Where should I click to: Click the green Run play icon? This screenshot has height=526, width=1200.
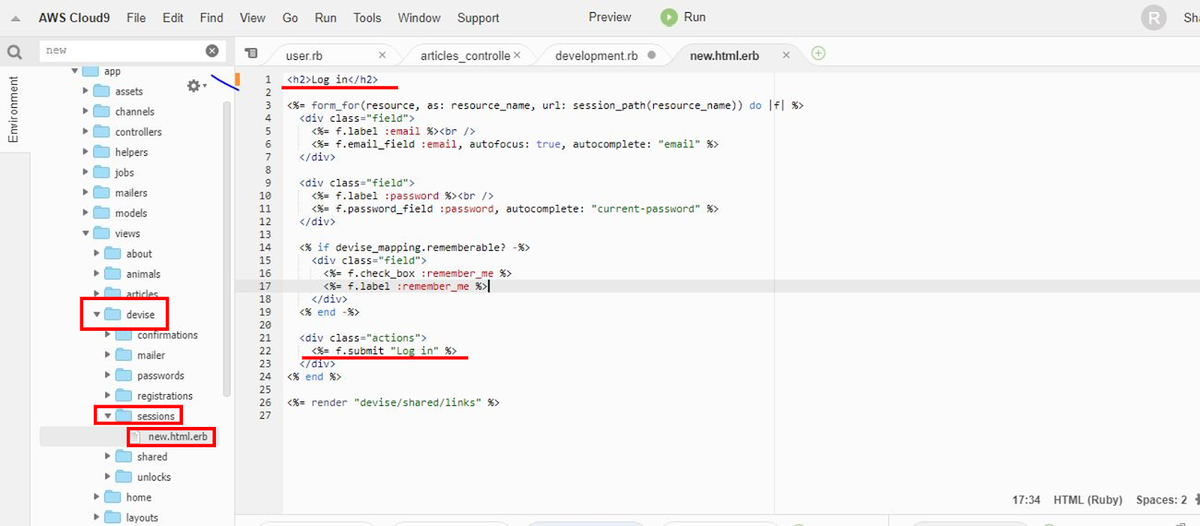(x=669, y=17)
